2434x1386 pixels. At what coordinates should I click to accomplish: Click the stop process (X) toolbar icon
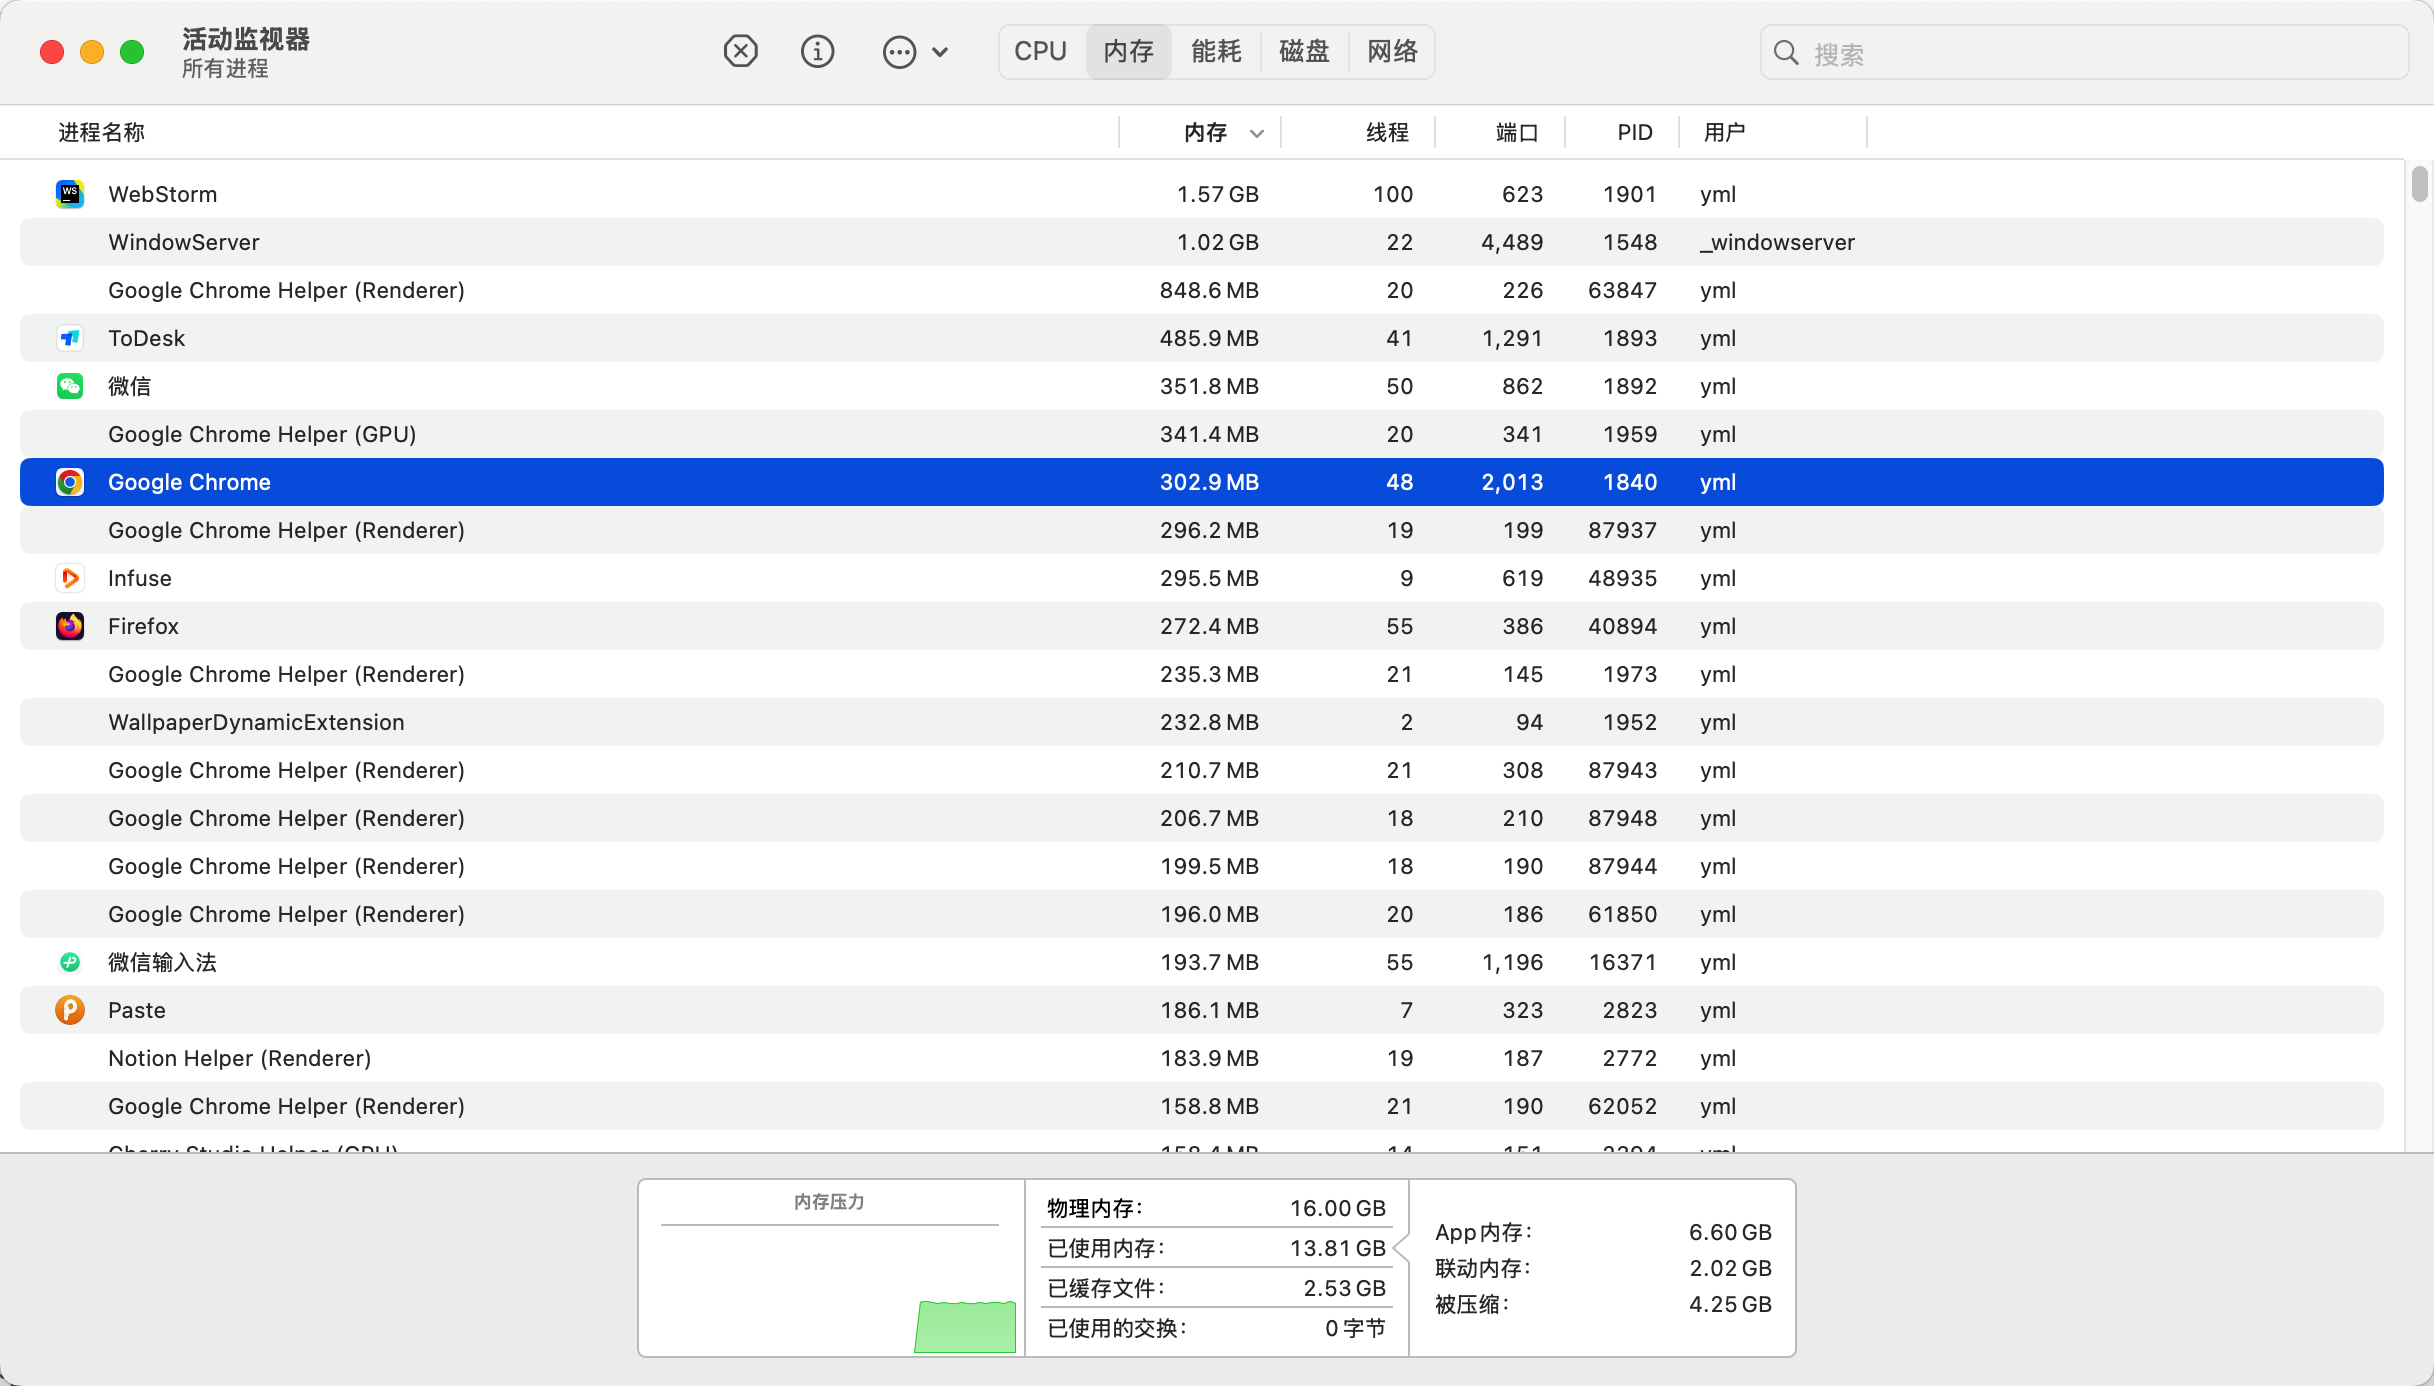tap(740, 51)
